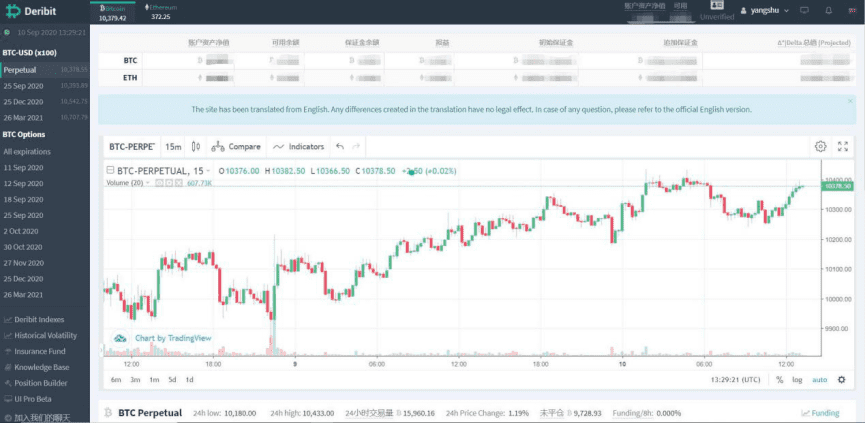Toggle log scale on the chart

(x=797, y=379)
